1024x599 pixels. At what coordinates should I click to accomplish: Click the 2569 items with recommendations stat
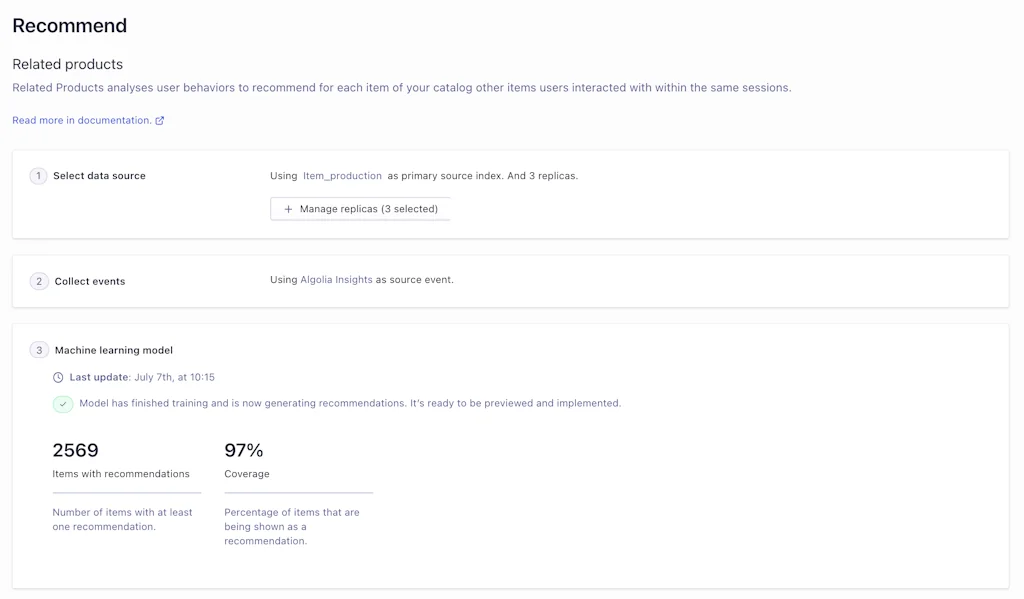pyautogui.click(x=74, y=450)
